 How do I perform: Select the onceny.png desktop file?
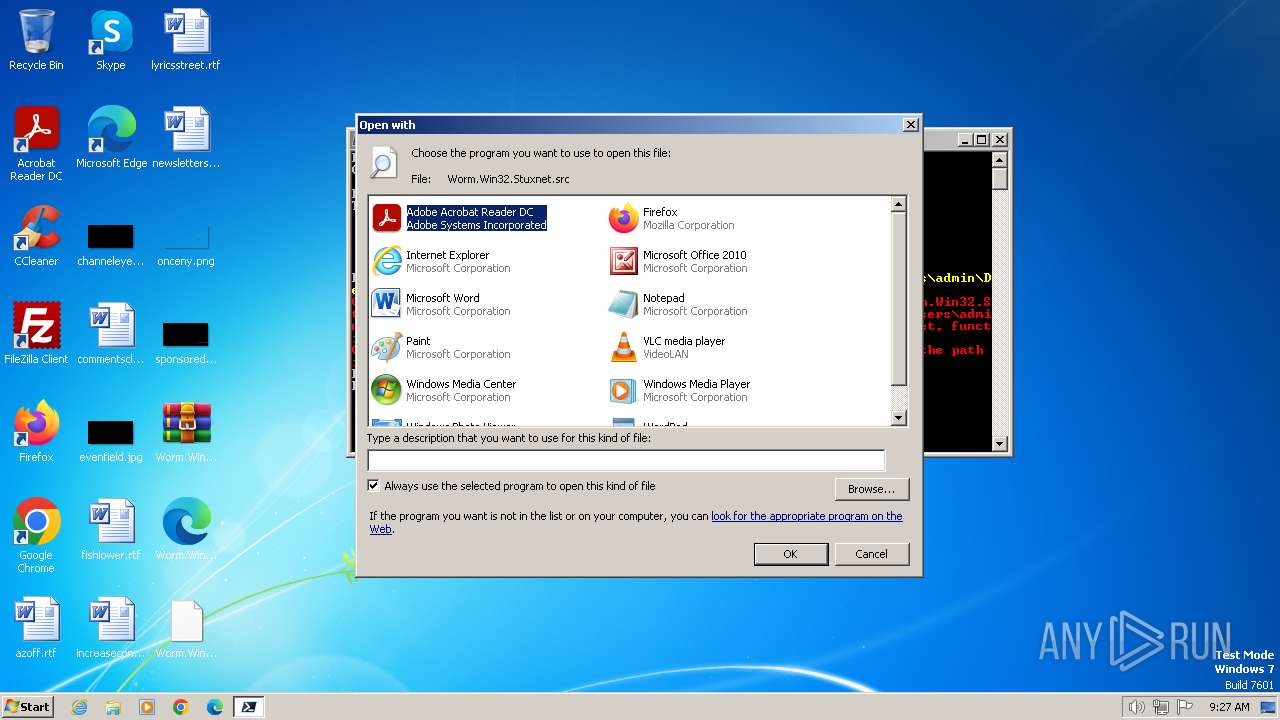click(x=186, y=246)
